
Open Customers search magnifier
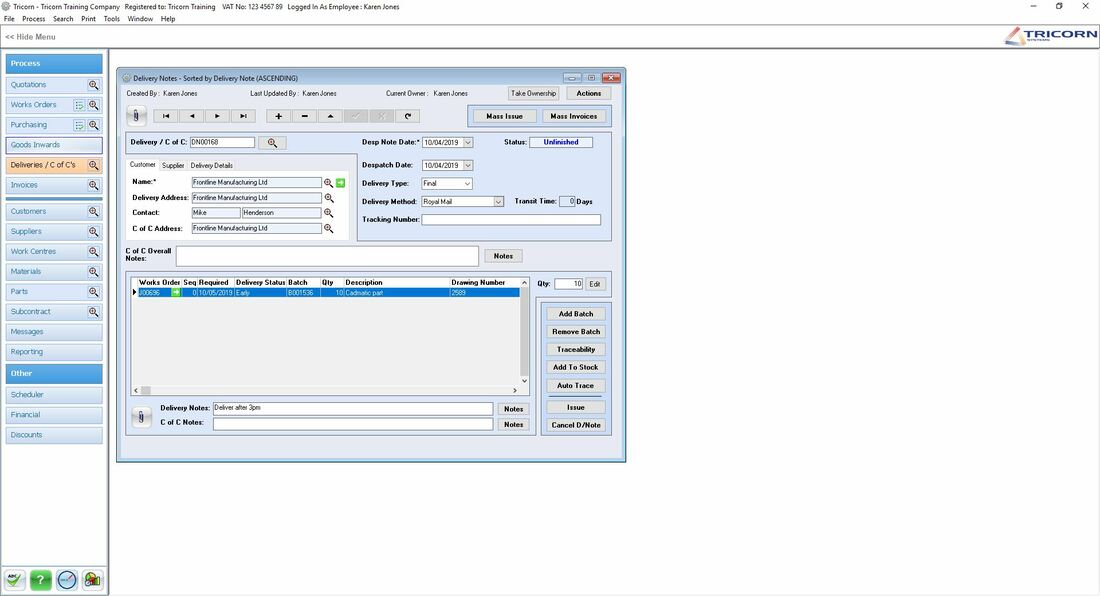coord(93,212)
